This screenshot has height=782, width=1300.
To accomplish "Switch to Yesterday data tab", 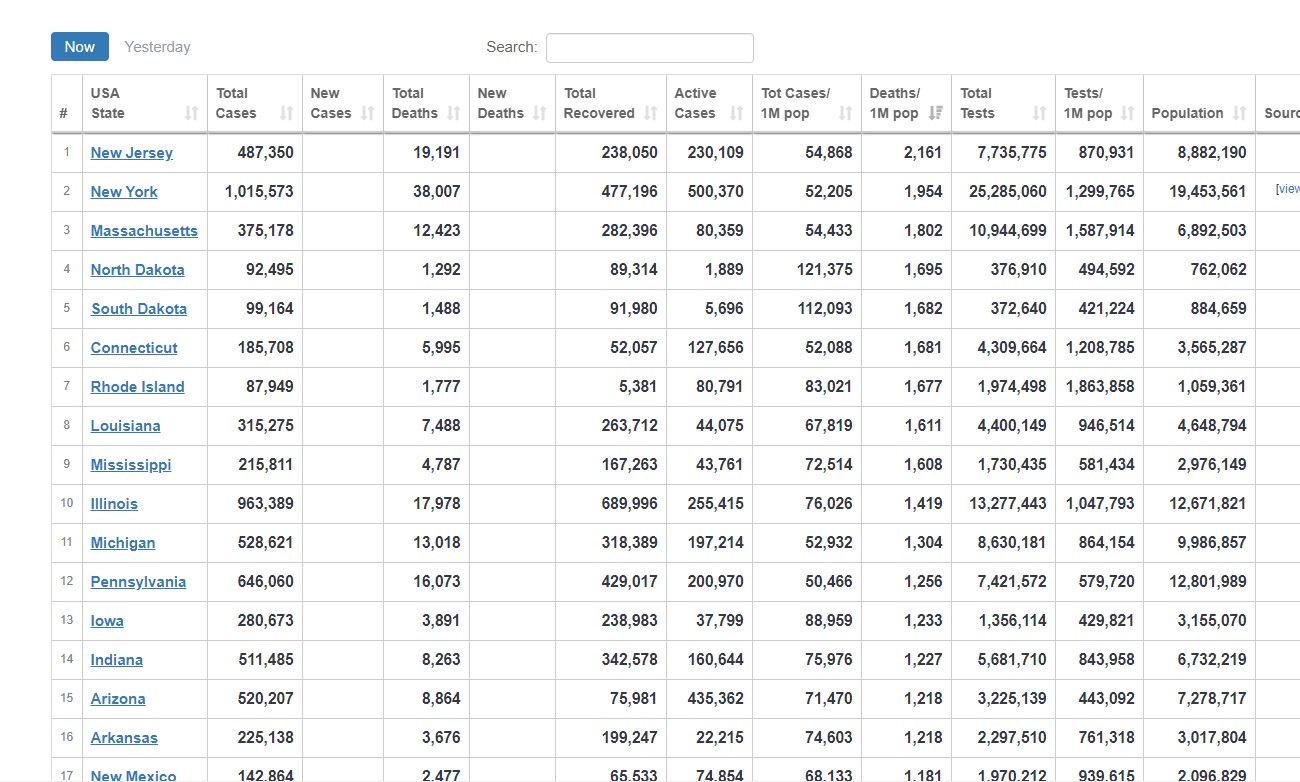I will point(157,47).
